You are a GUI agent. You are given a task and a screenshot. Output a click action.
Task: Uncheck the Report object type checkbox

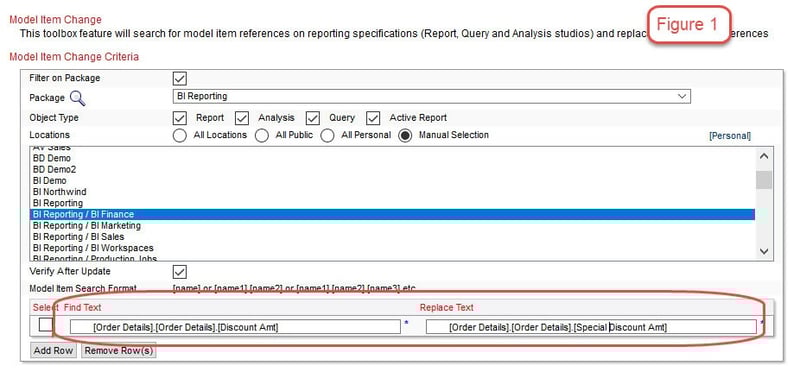180,118
